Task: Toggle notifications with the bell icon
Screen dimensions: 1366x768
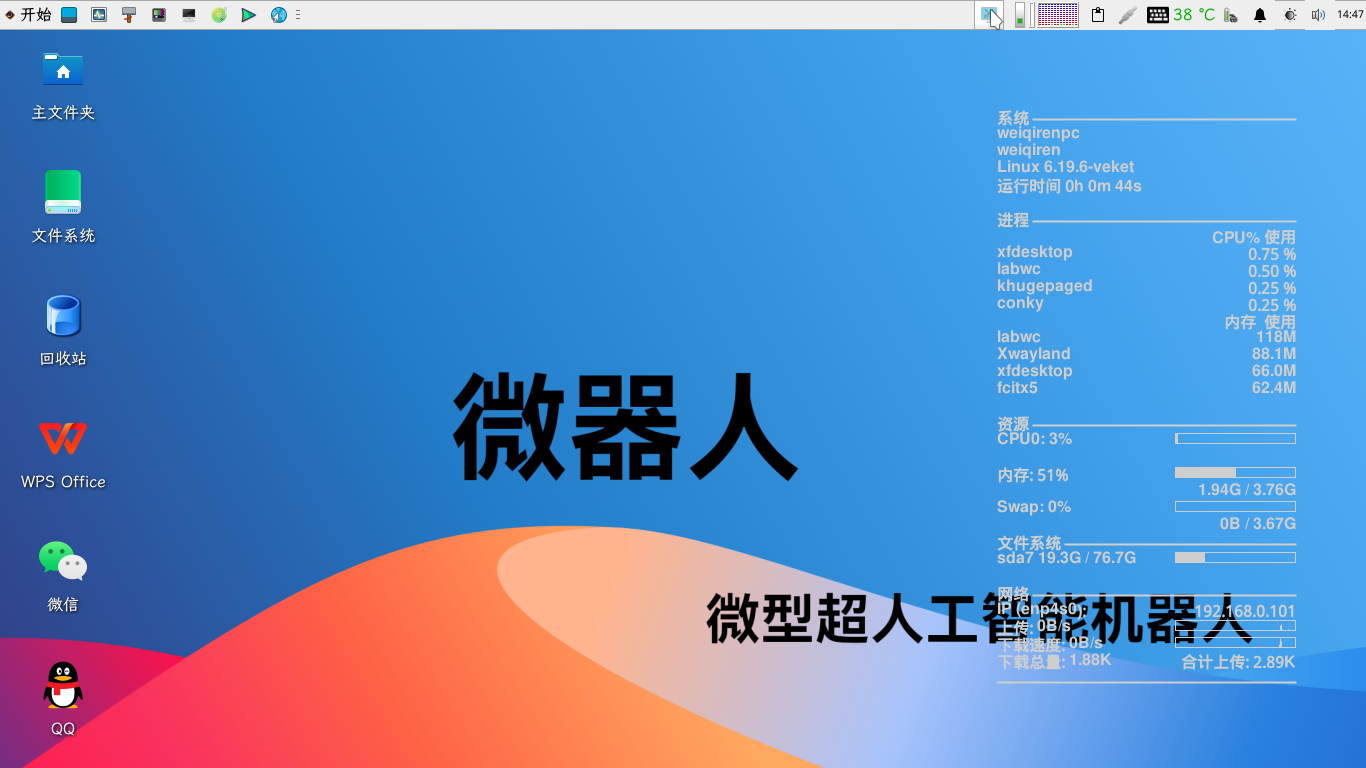Action: coord(1260,14)
